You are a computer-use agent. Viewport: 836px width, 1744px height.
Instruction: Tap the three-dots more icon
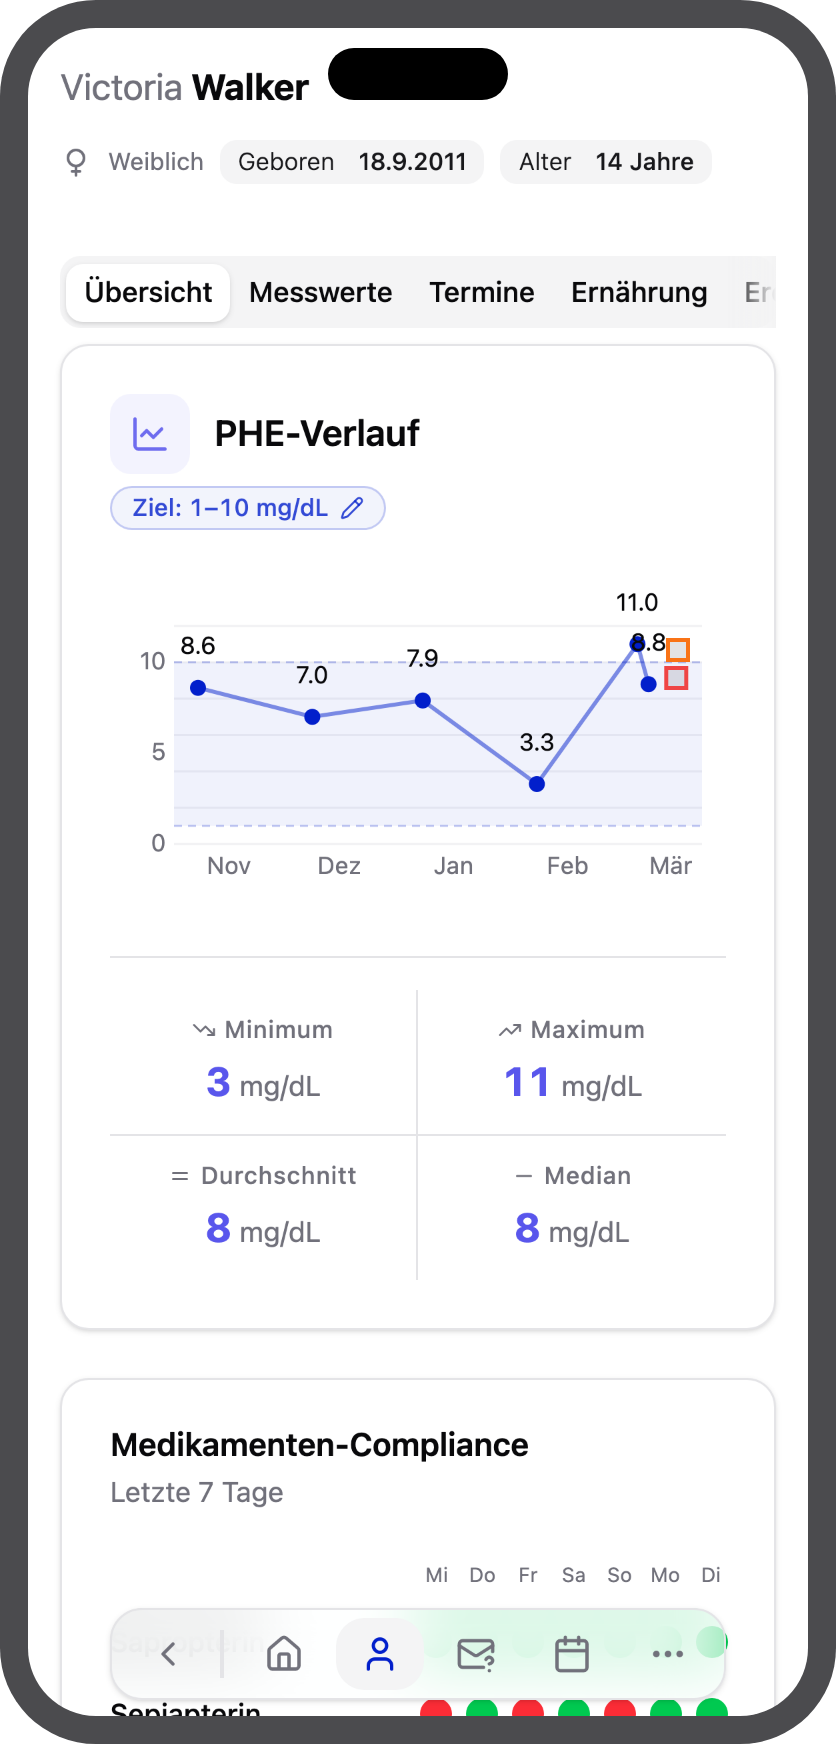tap(667, 1654)
